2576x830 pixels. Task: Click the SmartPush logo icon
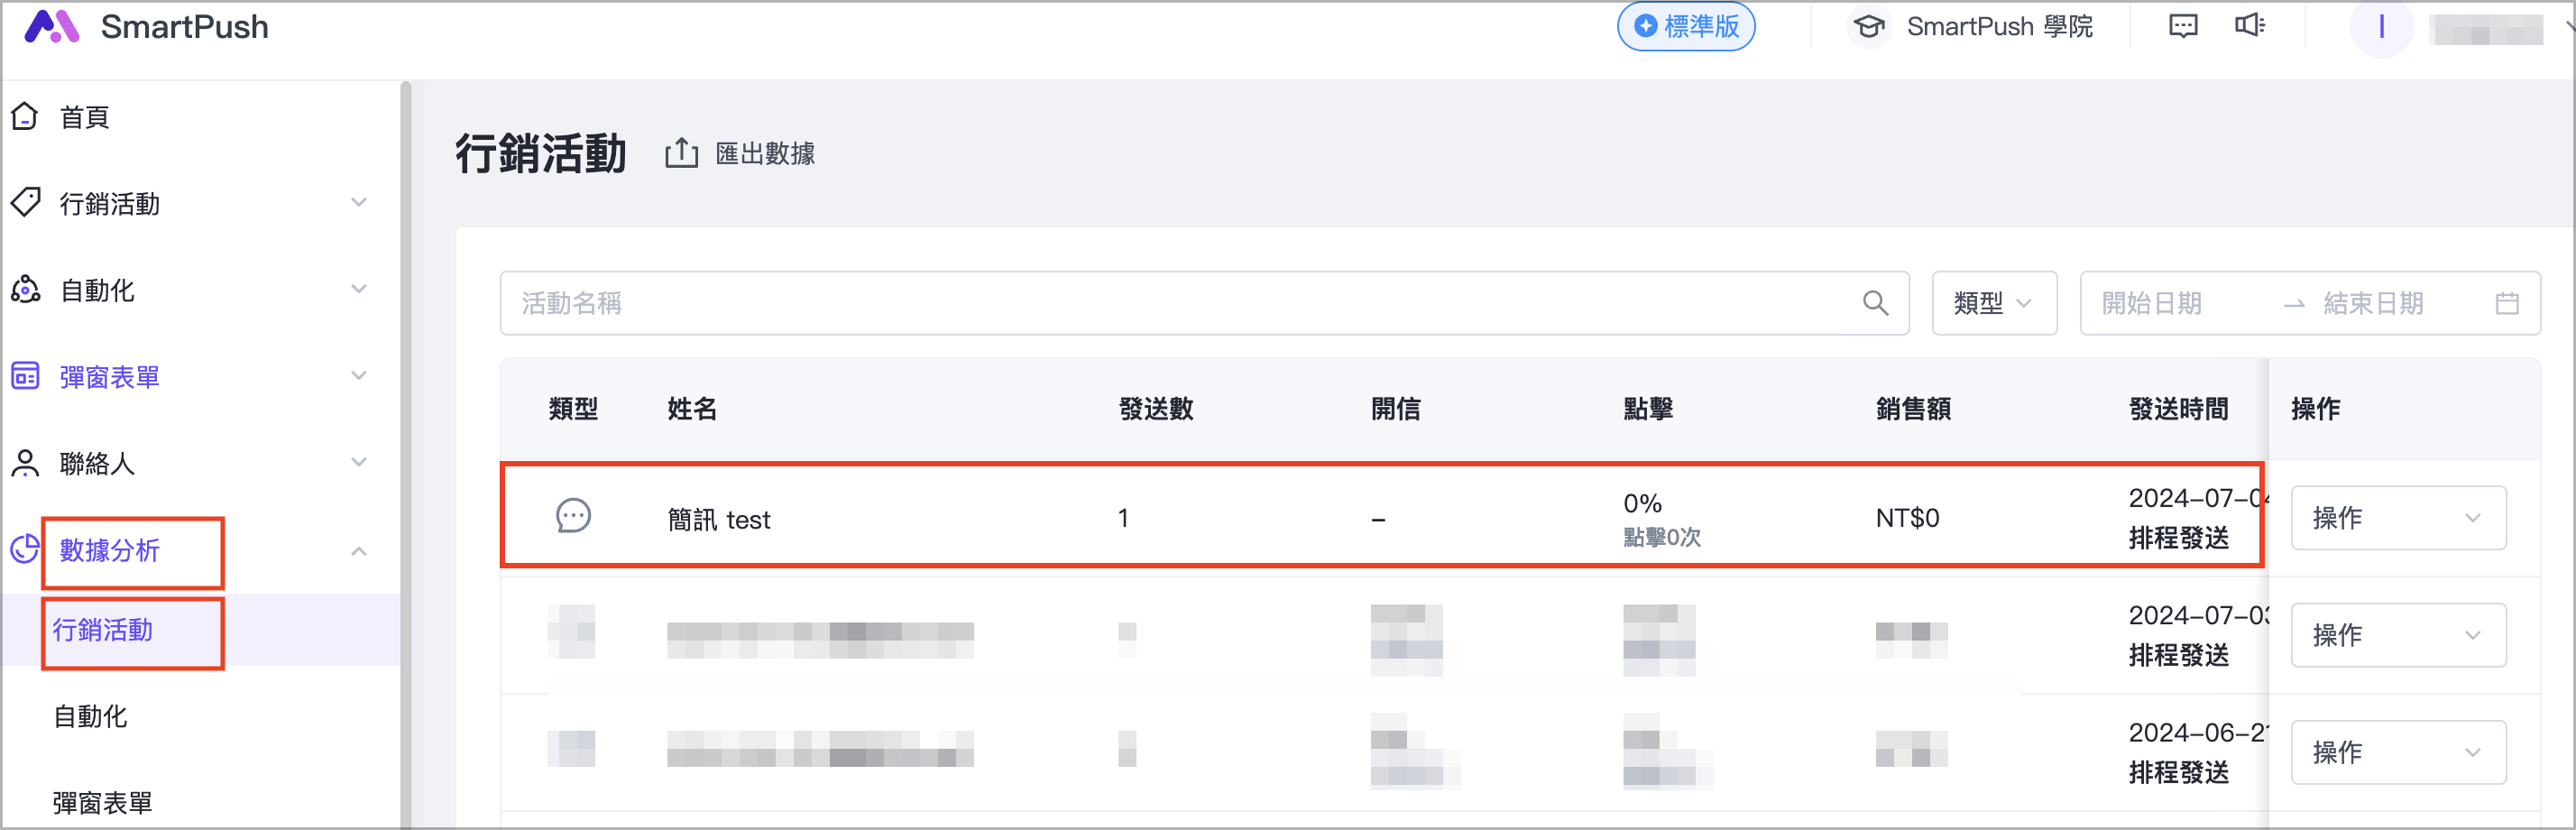pos(51,27)
